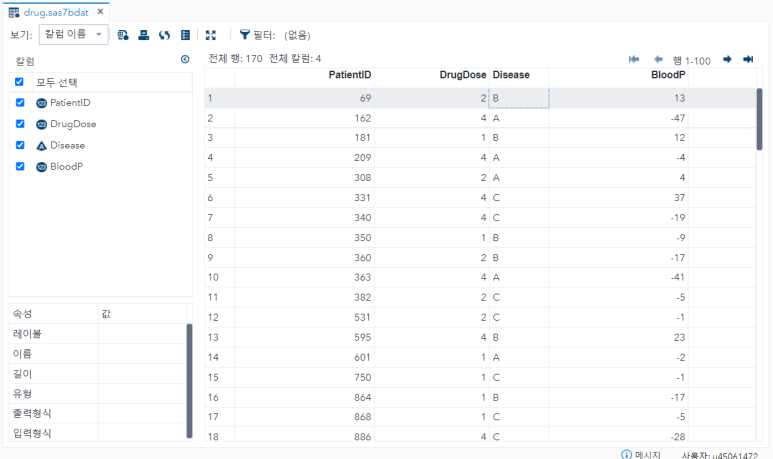Collapse the columns panel with arrow
The width and height of the screenshot is (773, 459).
(185, 60)
